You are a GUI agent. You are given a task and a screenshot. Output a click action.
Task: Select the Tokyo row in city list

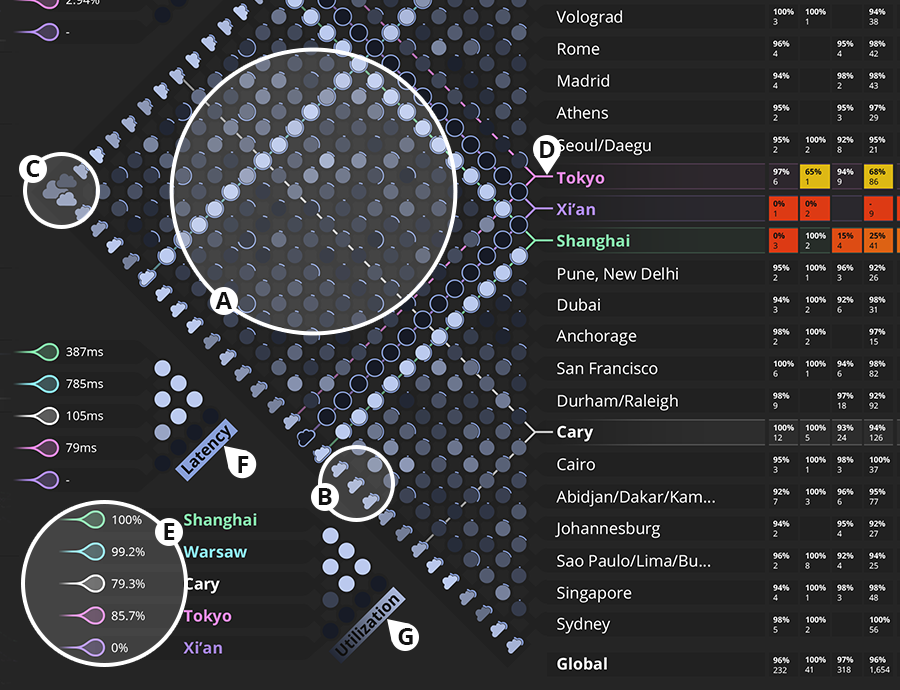pos(580,178)
